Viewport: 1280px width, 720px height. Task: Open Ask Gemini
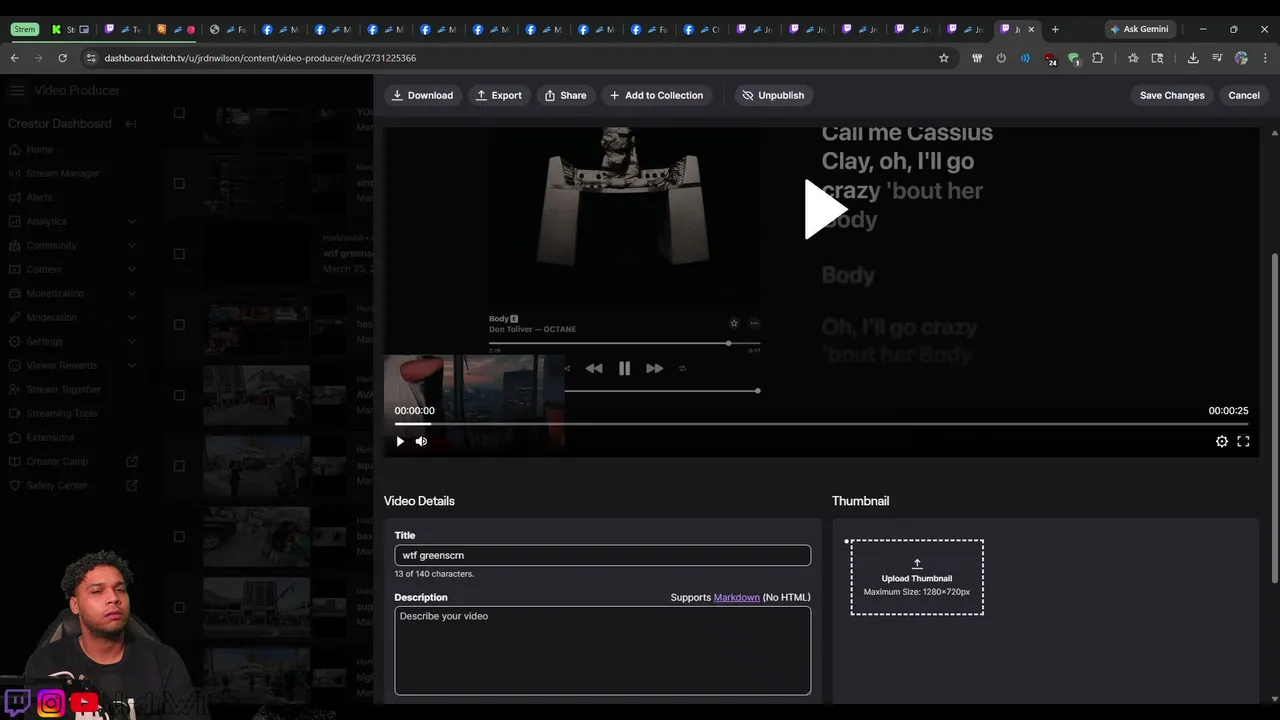click(x=1139, y=29)
